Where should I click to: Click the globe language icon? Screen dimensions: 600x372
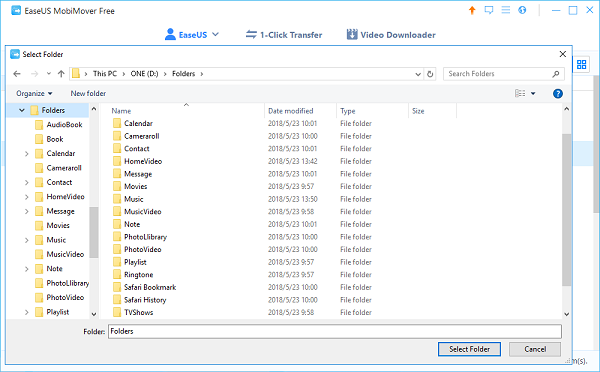[x=522, y=10]
